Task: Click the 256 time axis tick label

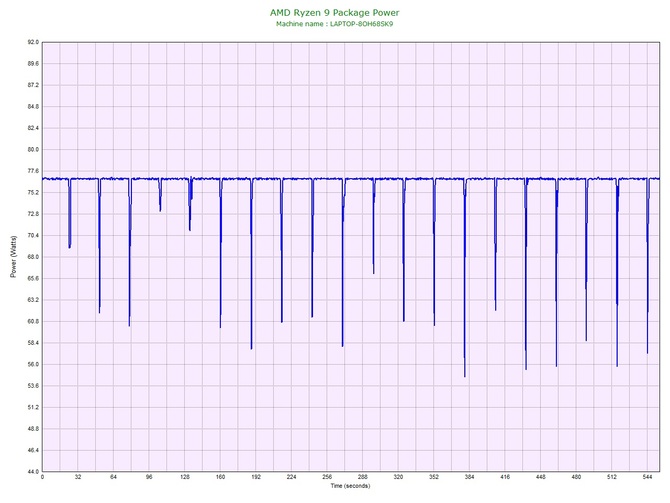Action: (x=327, y=477)
